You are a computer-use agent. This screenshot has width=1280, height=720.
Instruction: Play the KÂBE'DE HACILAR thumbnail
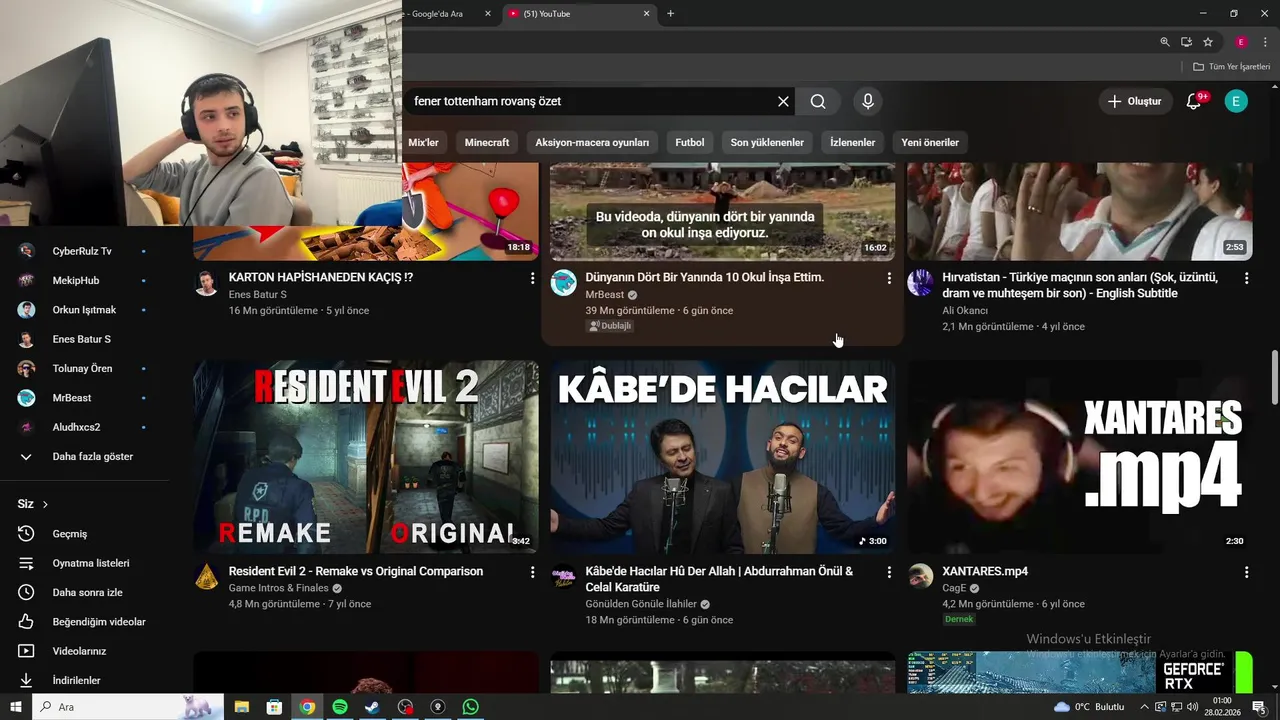click(723, 457)
